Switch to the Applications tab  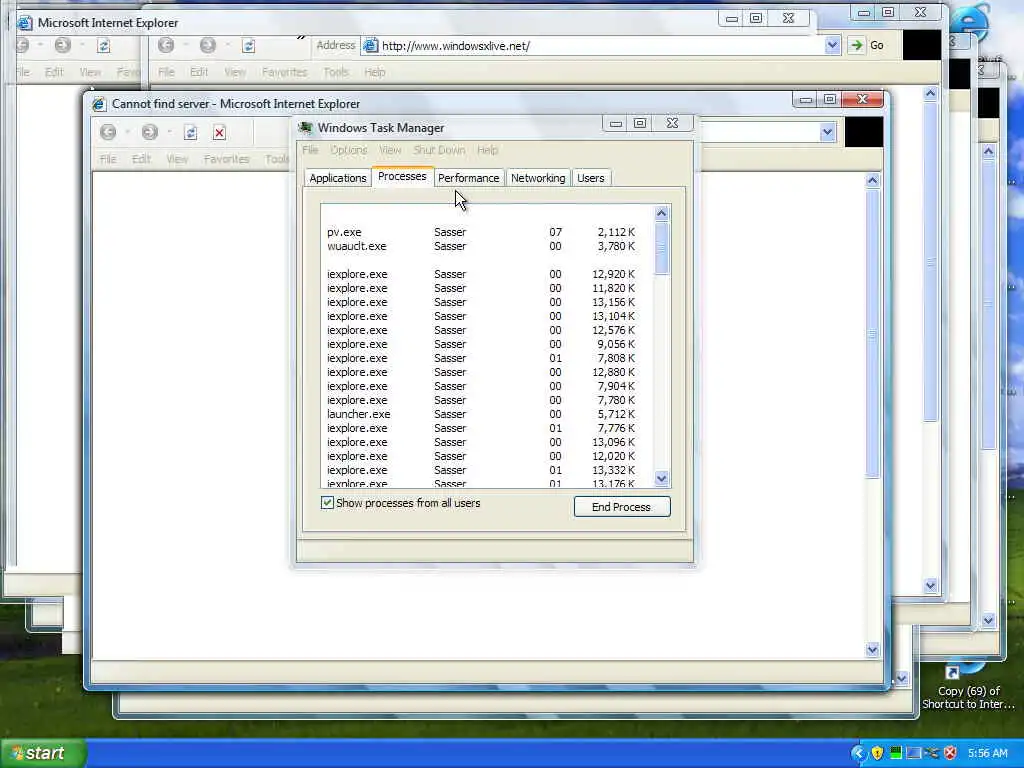point(338,178)
